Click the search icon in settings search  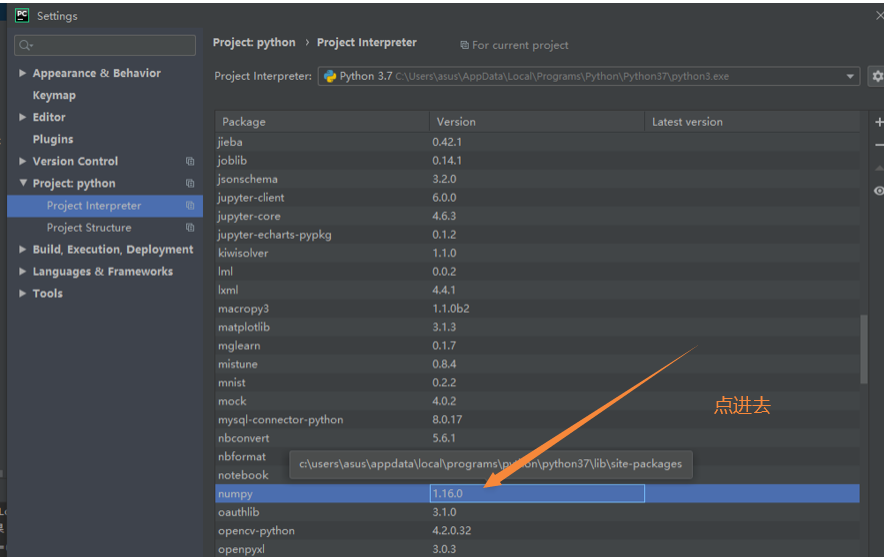pyautogui.click(x=25, y=45)
